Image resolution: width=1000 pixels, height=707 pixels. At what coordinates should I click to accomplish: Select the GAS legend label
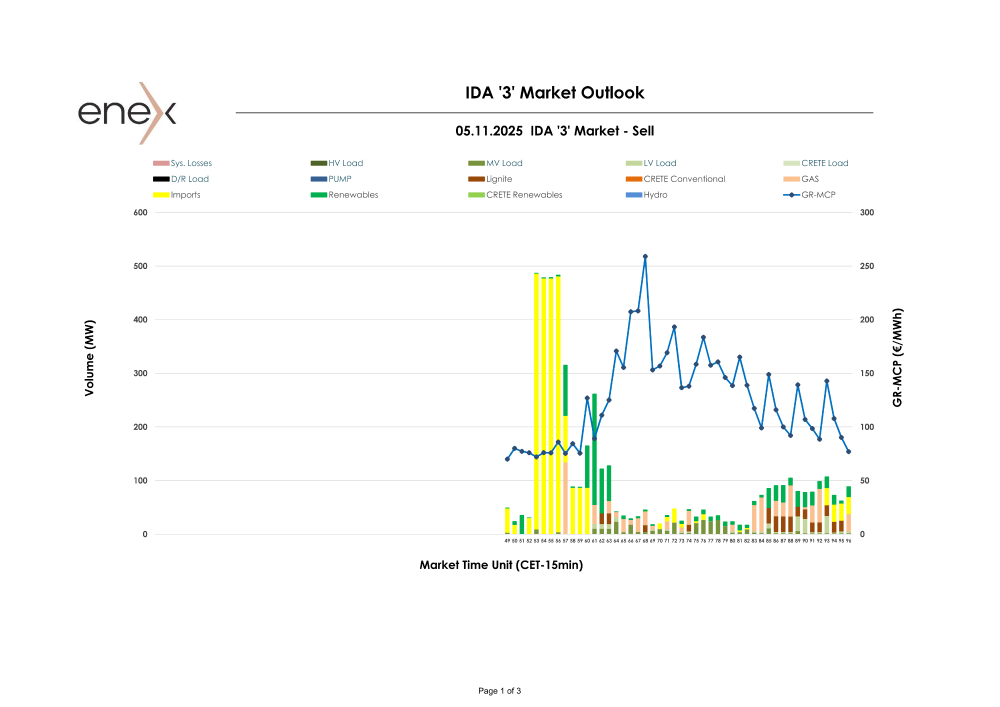point(810,179)
